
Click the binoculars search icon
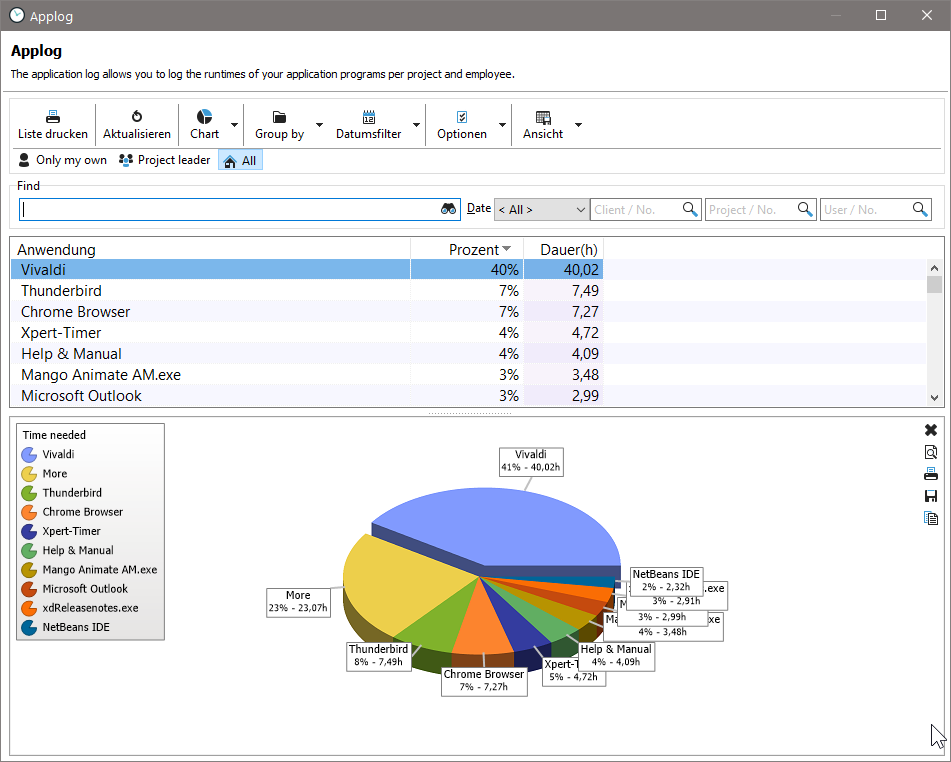click(x=448, y=209)
